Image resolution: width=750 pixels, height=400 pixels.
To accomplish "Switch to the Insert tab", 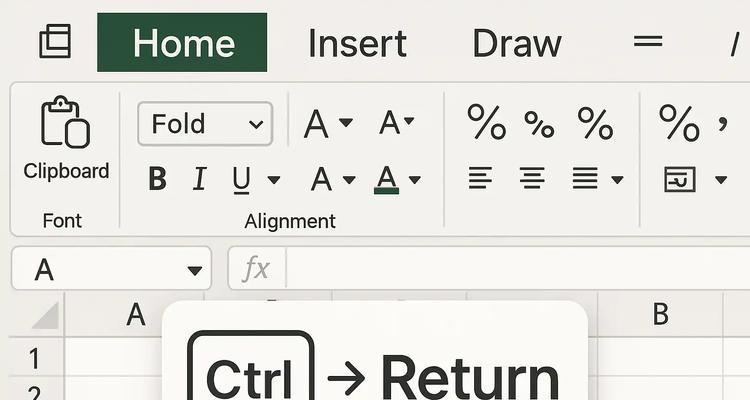I will pos(357,44).
